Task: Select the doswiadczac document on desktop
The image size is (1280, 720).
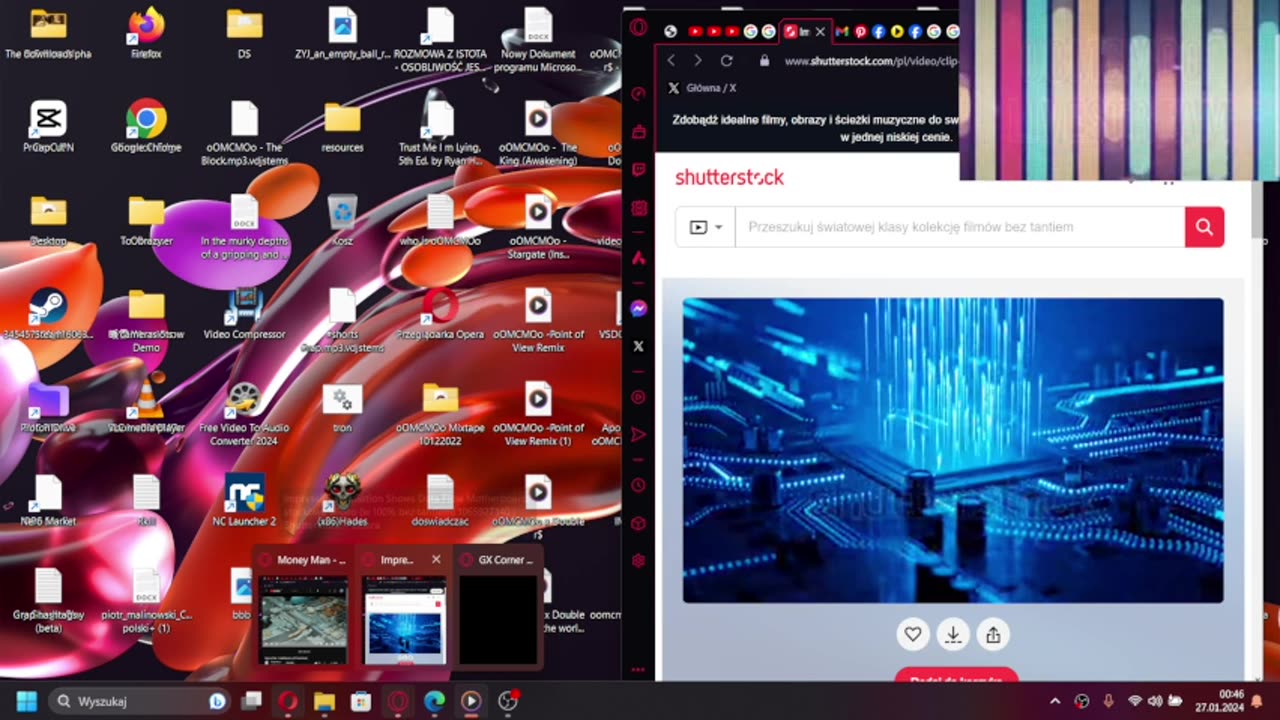Action: click(440, 500)
